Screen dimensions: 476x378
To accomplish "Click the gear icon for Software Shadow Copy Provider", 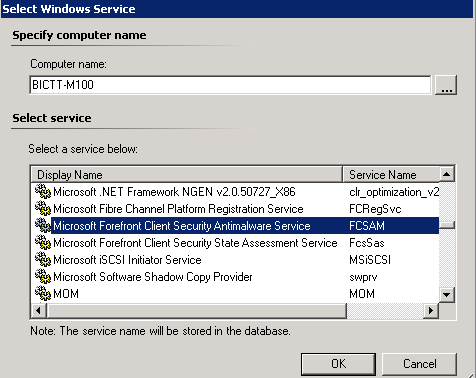I will 43,276.
